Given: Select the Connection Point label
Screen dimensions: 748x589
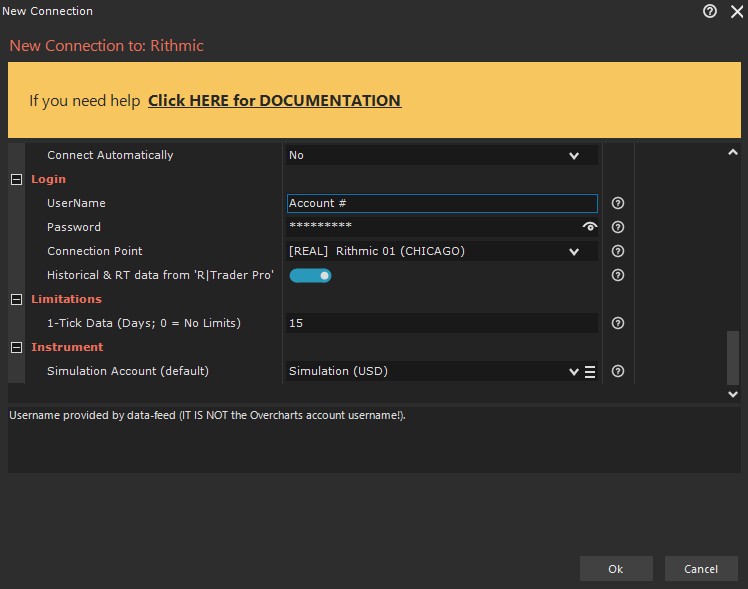Looking at the screenshot, I should coord(94,251).
